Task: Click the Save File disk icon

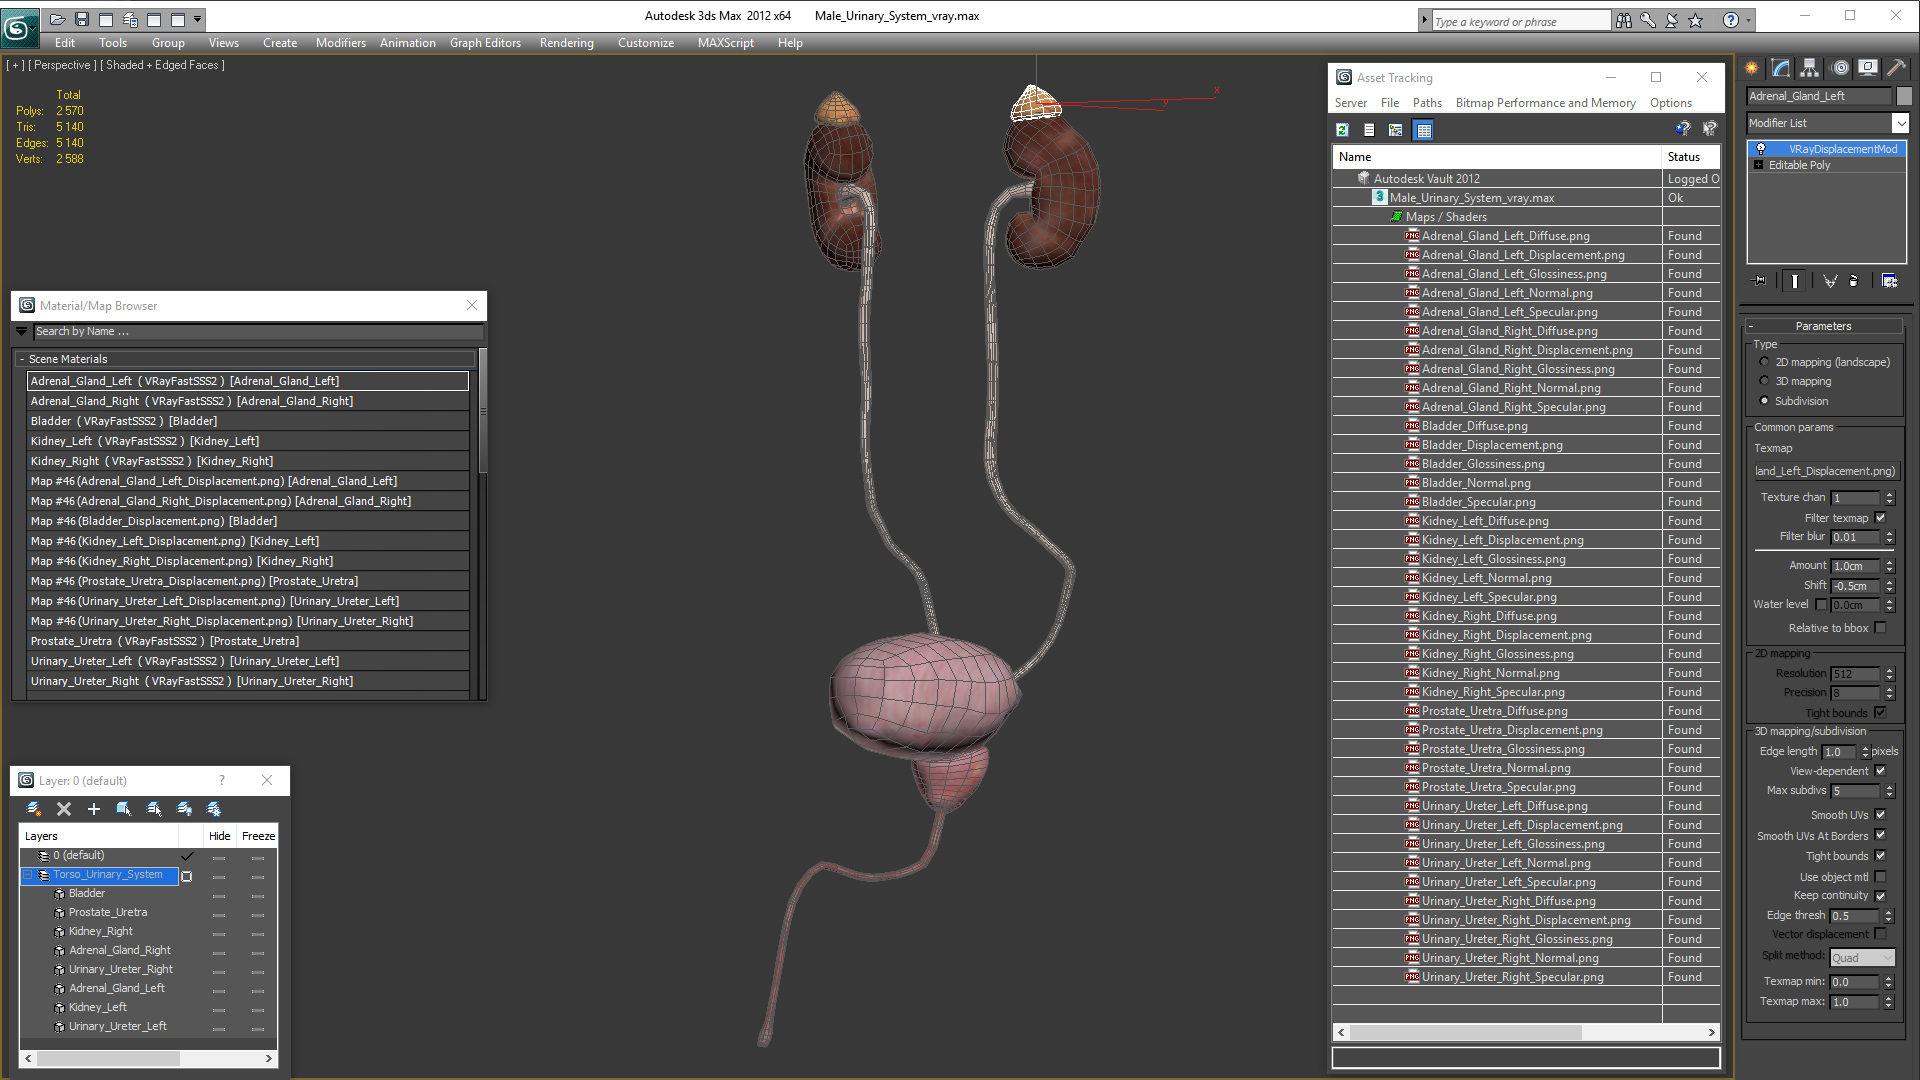Action: [82, 19]
